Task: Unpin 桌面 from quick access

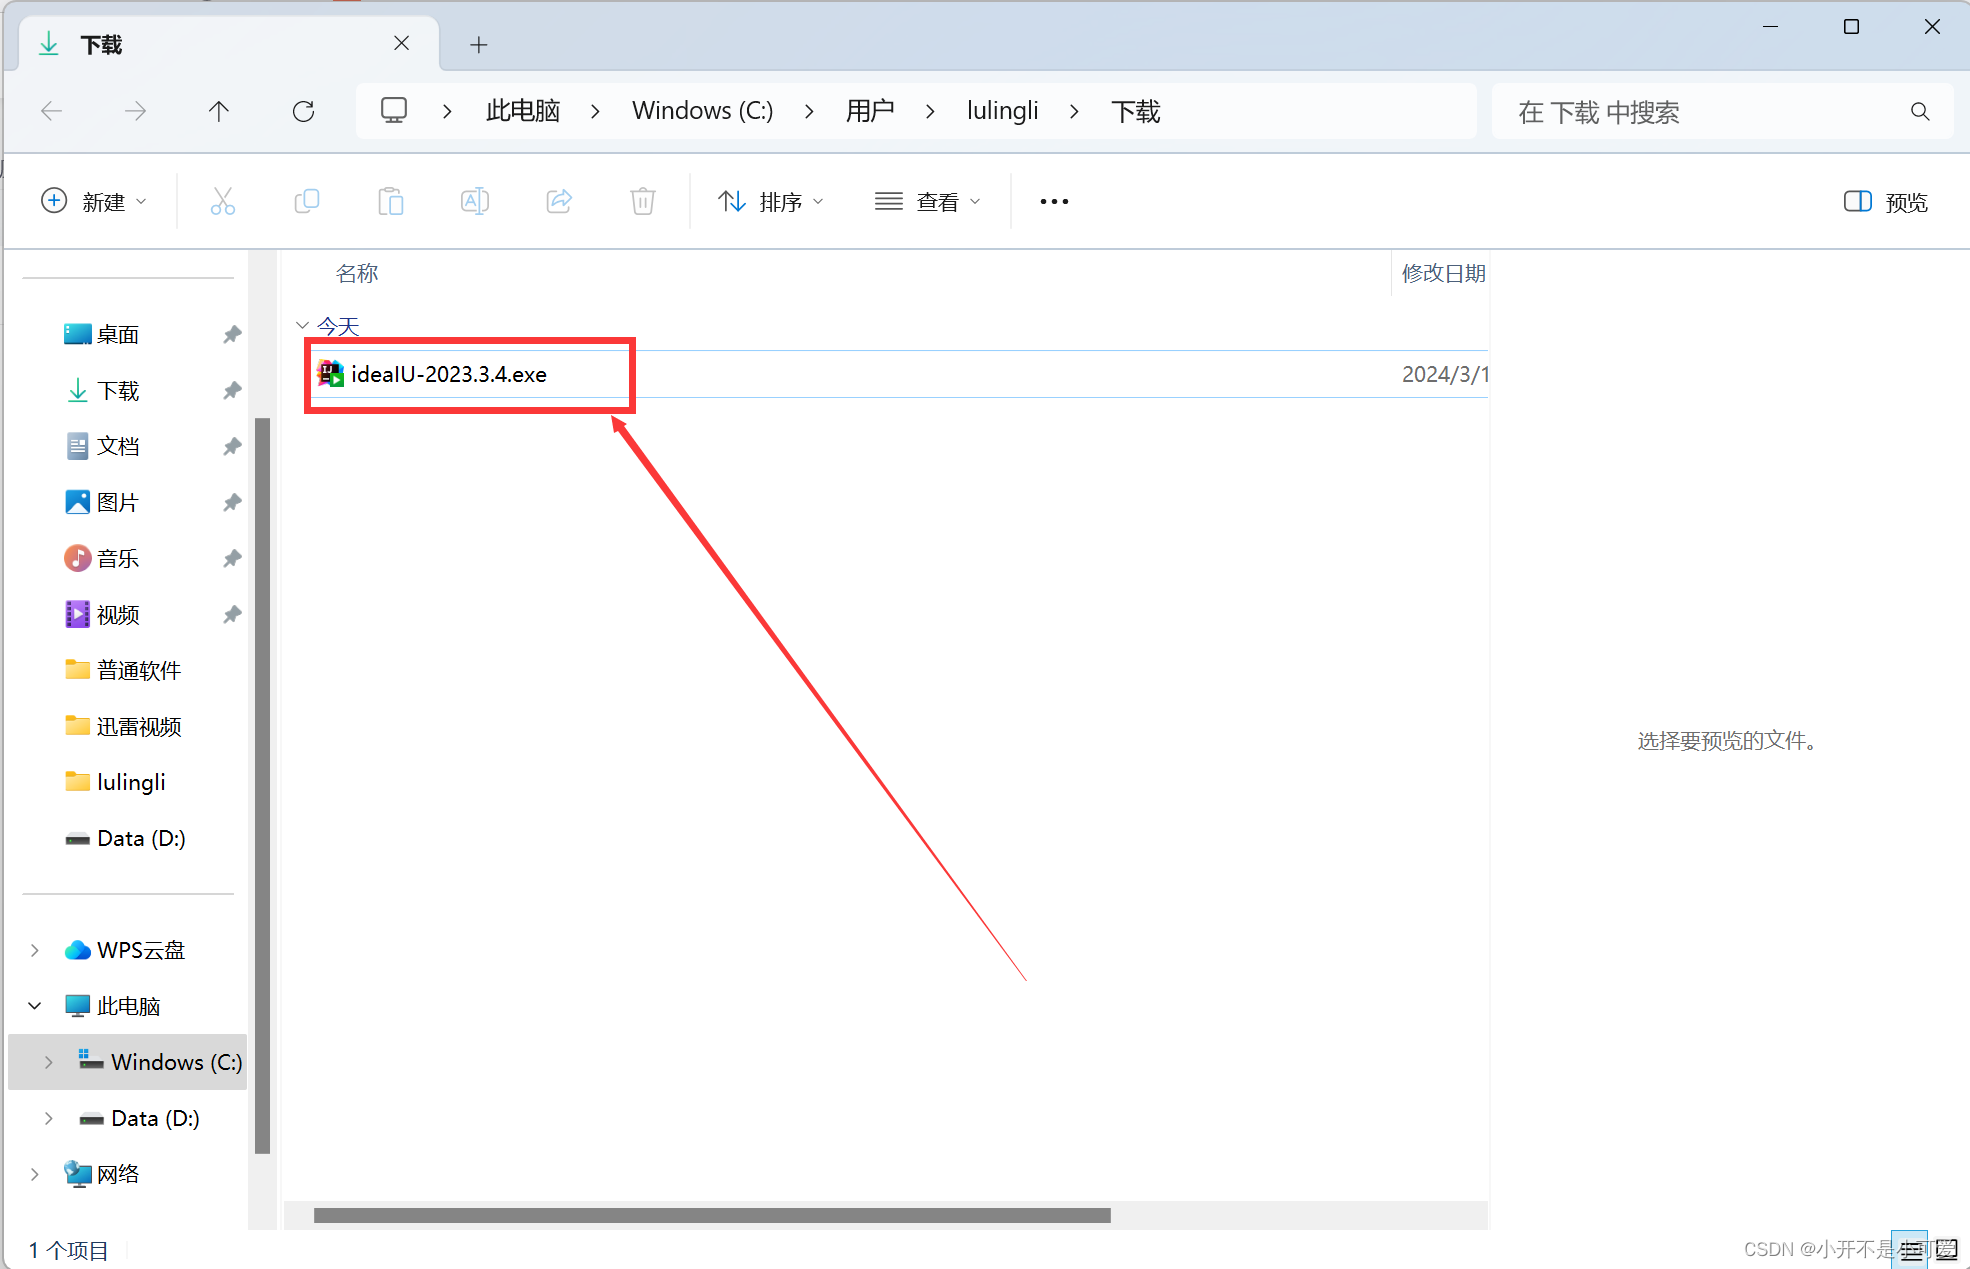Action: pyautogui.click(x=232, y=334)
